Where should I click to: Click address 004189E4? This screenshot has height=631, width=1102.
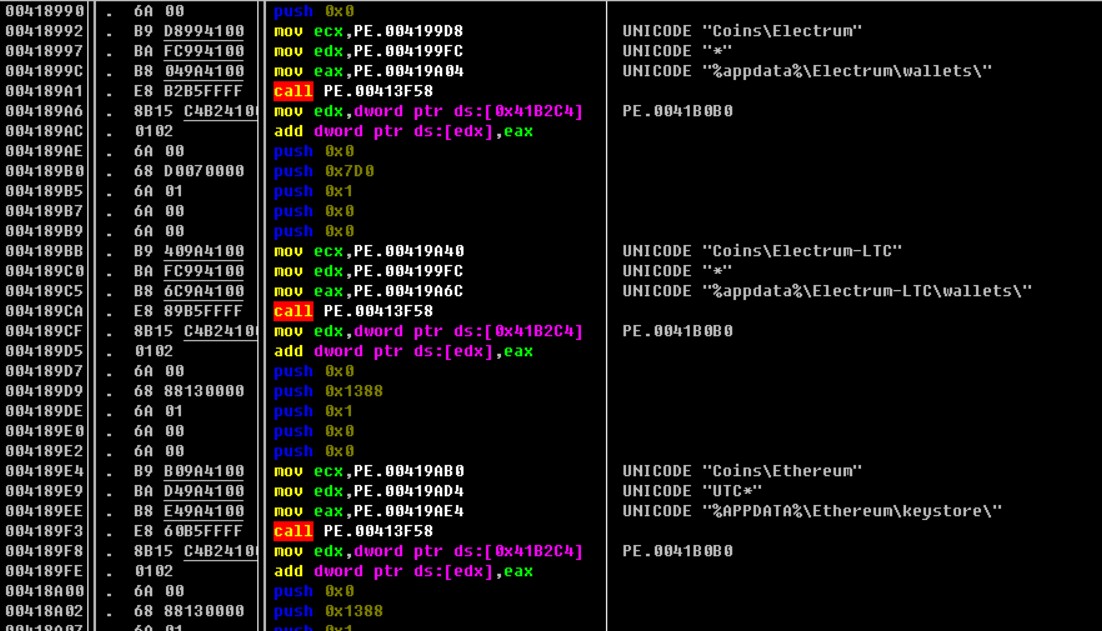point(44,471)
